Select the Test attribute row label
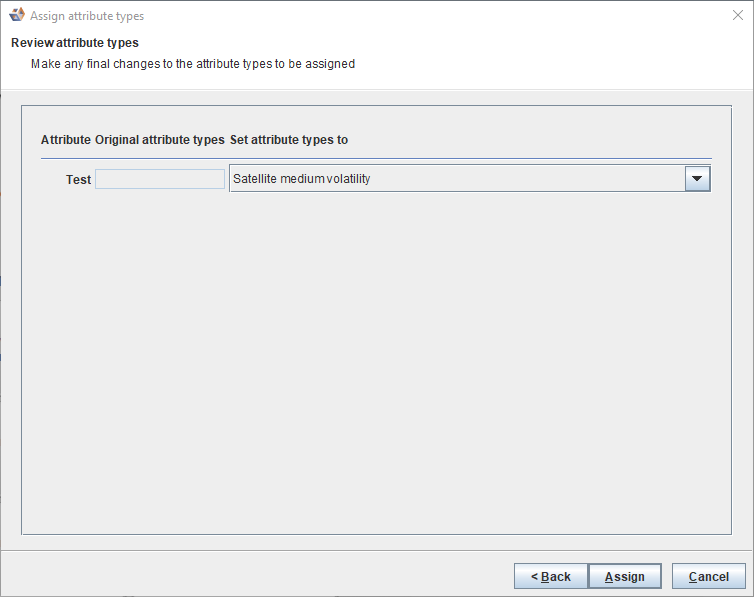The image size is (754, 597). pyautogui.click(x=78, y=180)
